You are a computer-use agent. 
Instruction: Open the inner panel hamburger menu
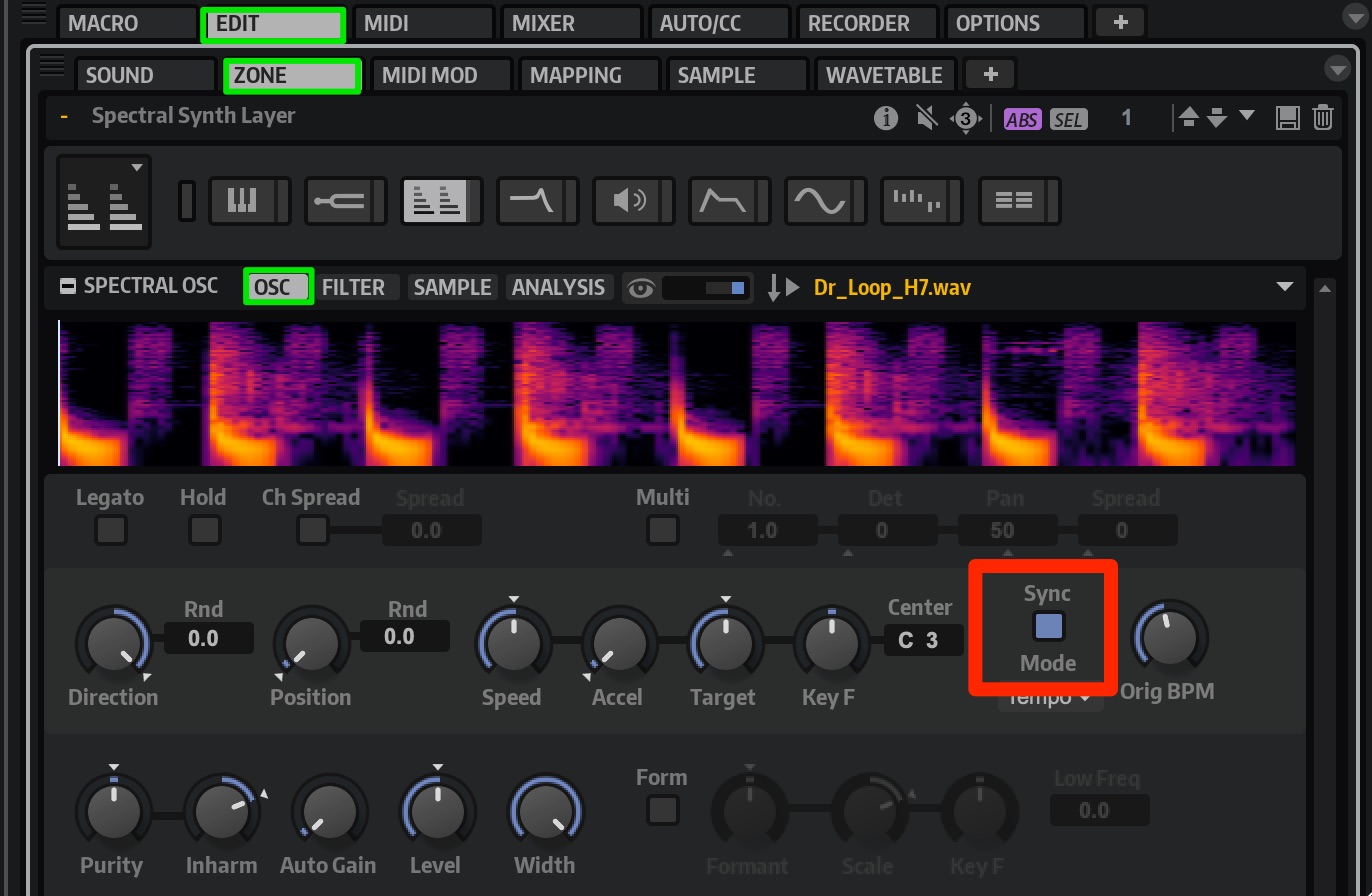[51, 66]
